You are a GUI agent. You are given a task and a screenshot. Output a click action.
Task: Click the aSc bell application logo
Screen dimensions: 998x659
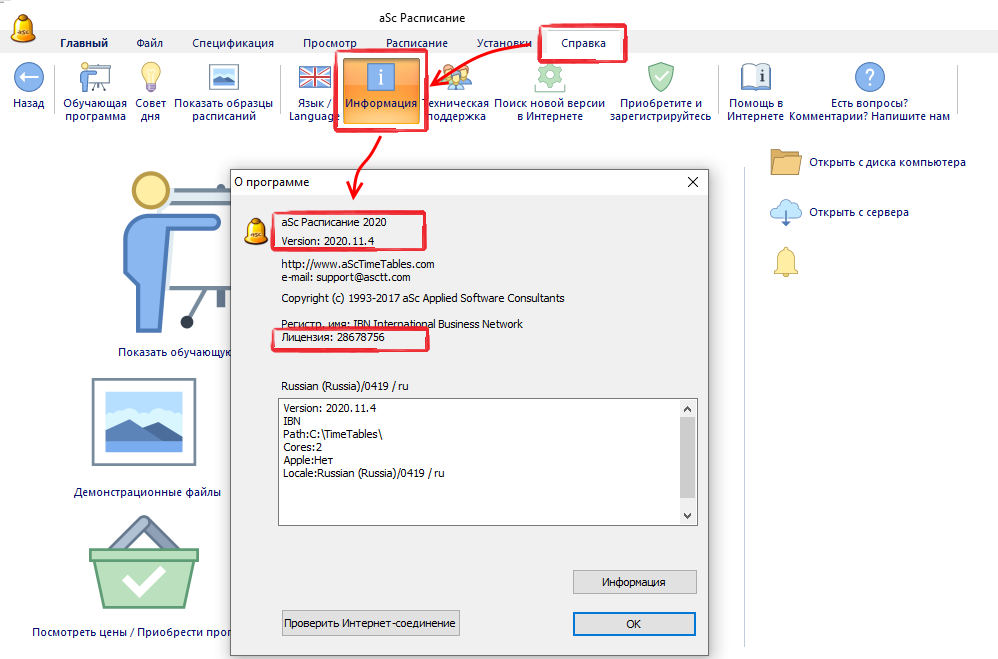pos(24,28)
